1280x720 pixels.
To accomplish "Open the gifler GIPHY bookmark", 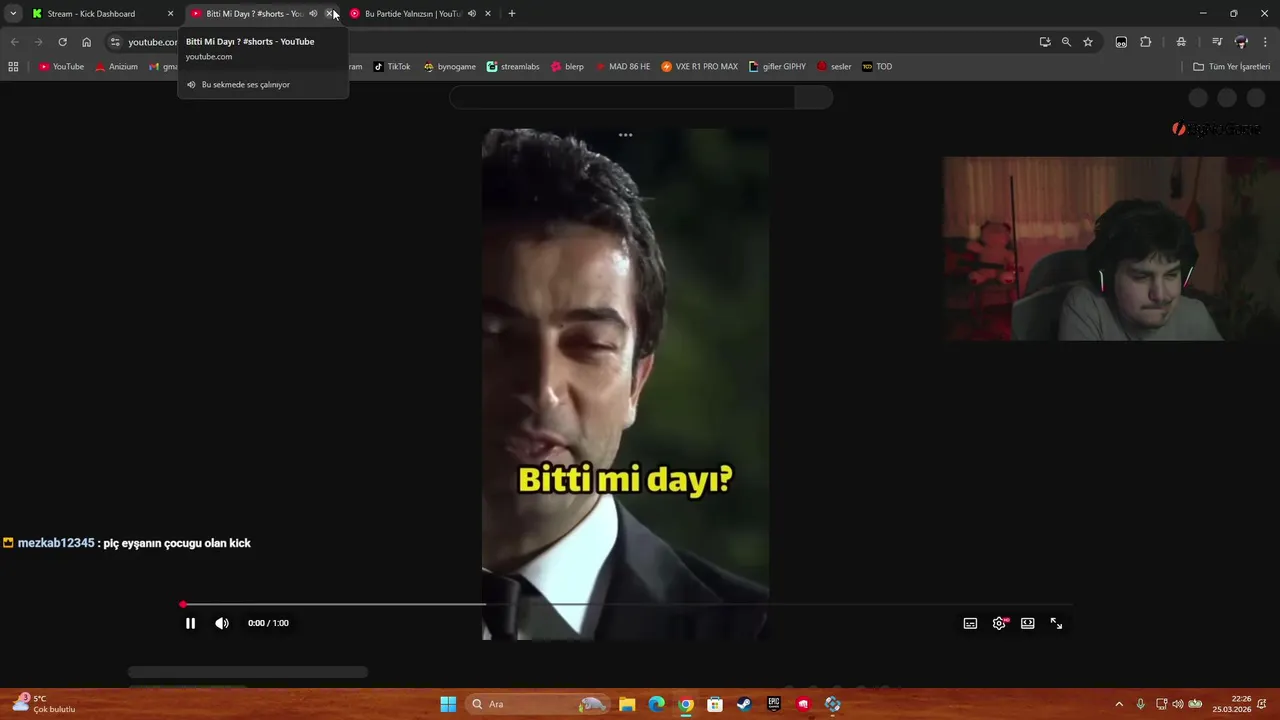I will coord(777,67).
